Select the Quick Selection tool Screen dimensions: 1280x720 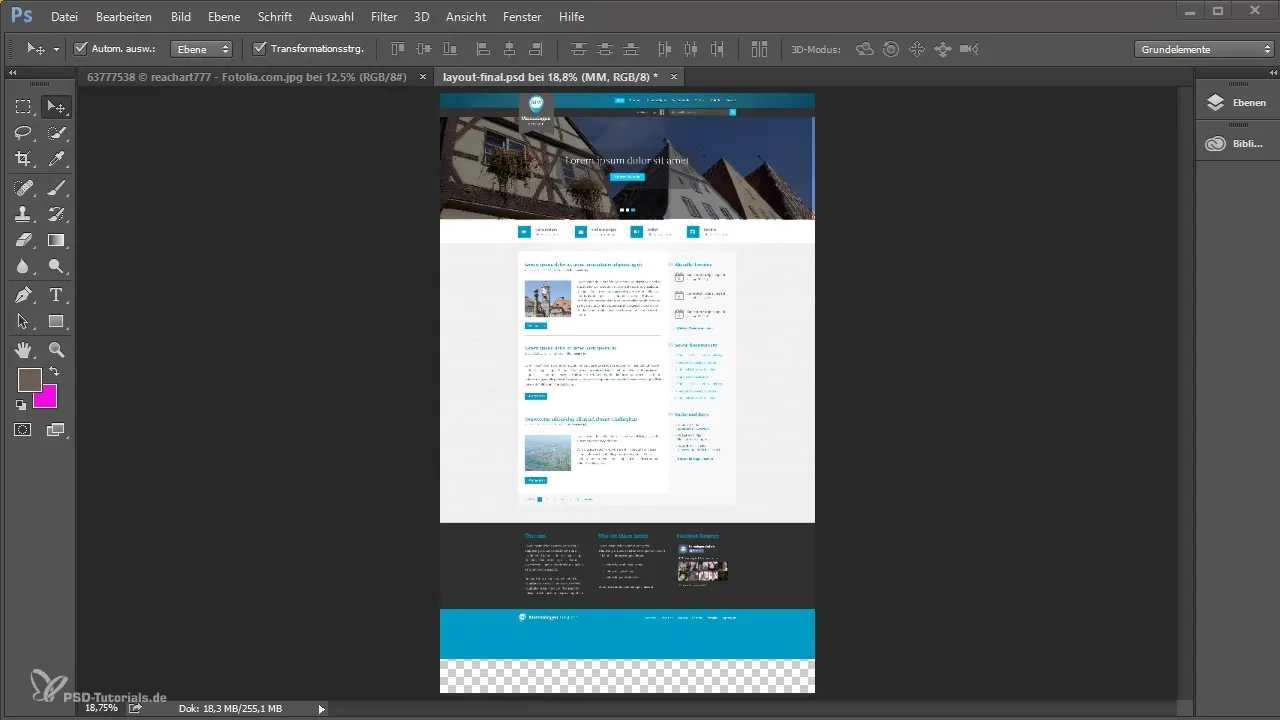point(57,133)
